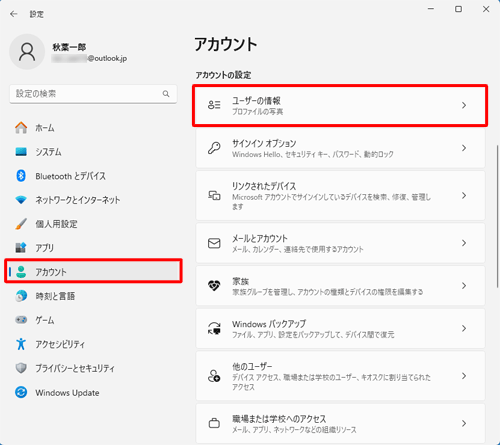The height and width of the screenshot is (445, 500).
Task: Maximize the 設定 window
Action: (459, 9)
